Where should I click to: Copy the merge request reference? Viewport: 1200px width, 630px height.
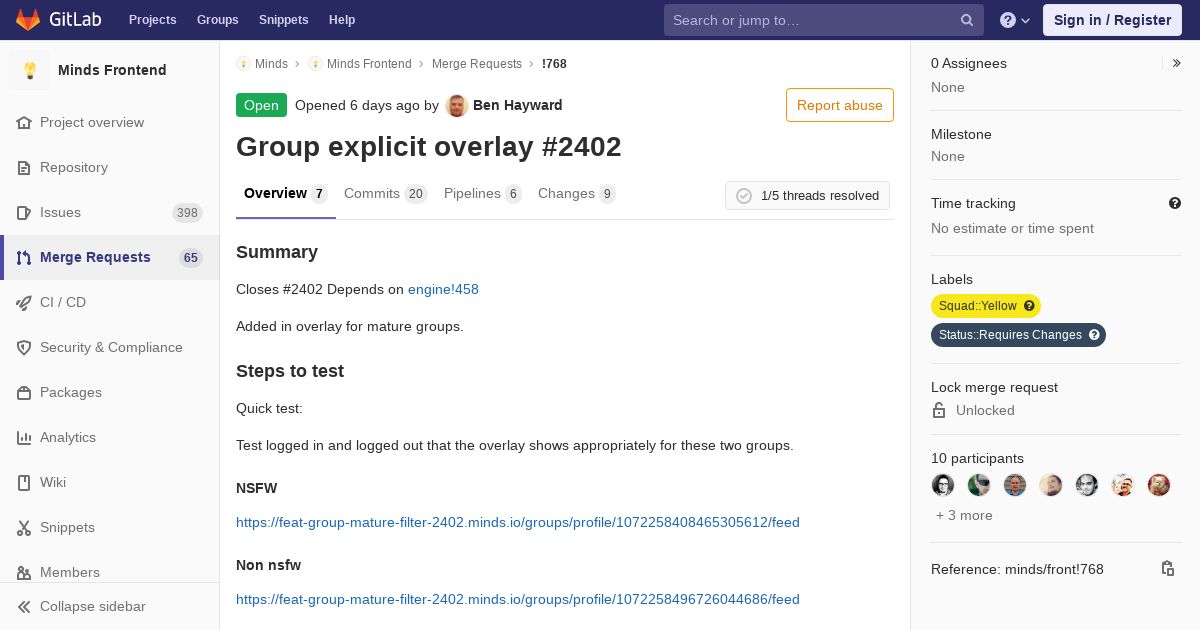[x=1167, y=568]
